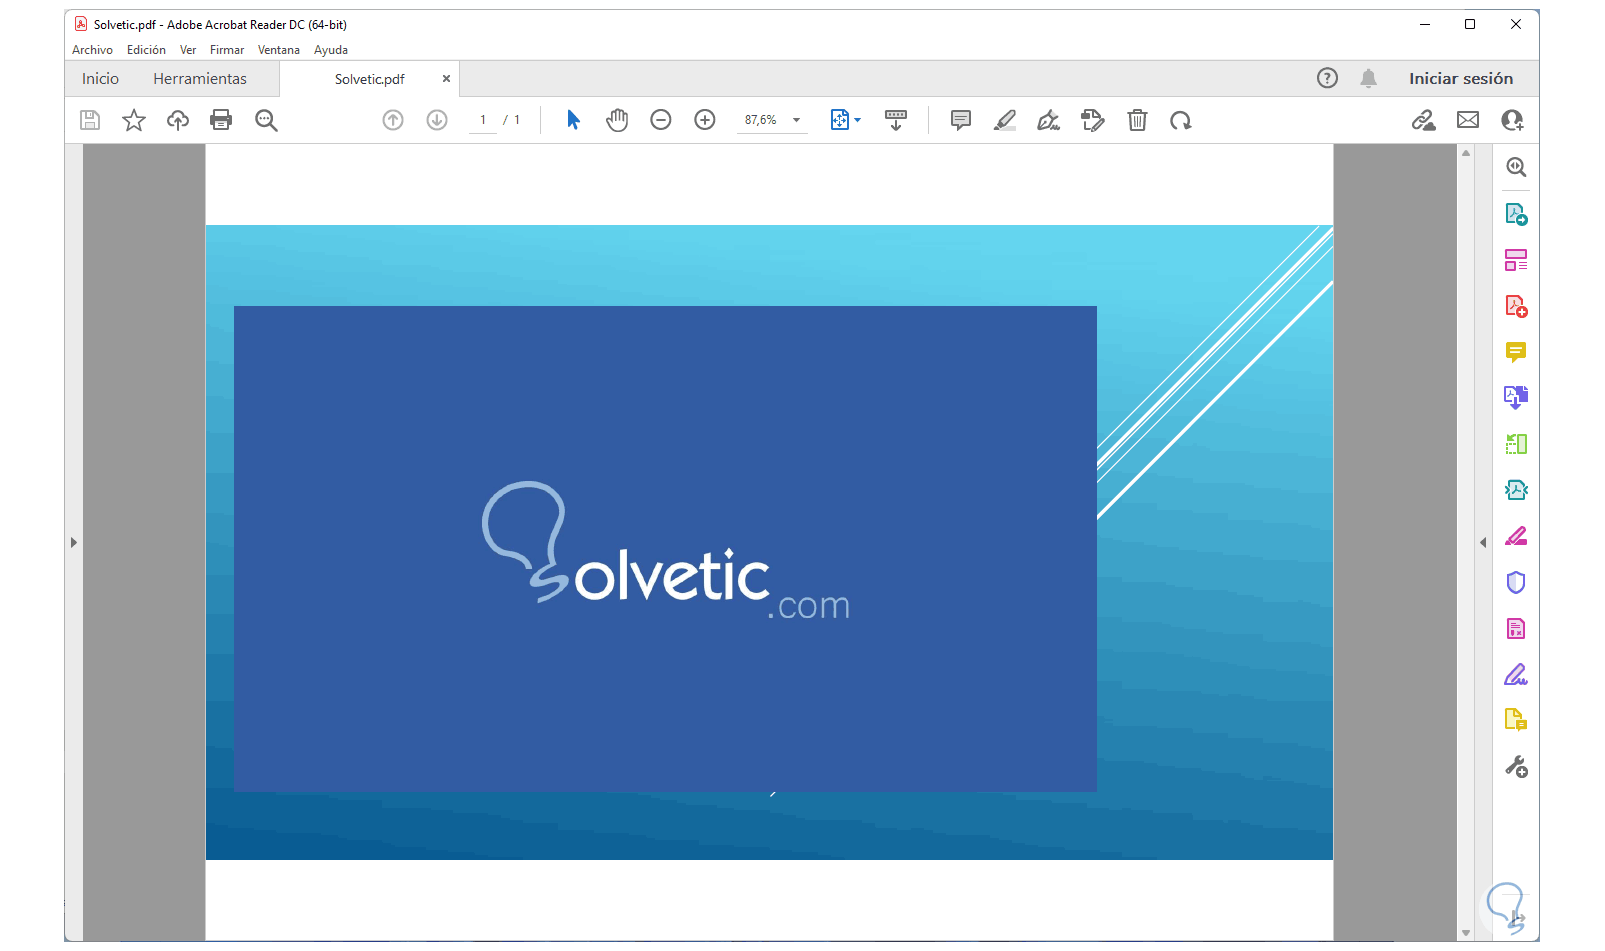
Task: Choose the selection arrow tool
Action: point(573,120)
